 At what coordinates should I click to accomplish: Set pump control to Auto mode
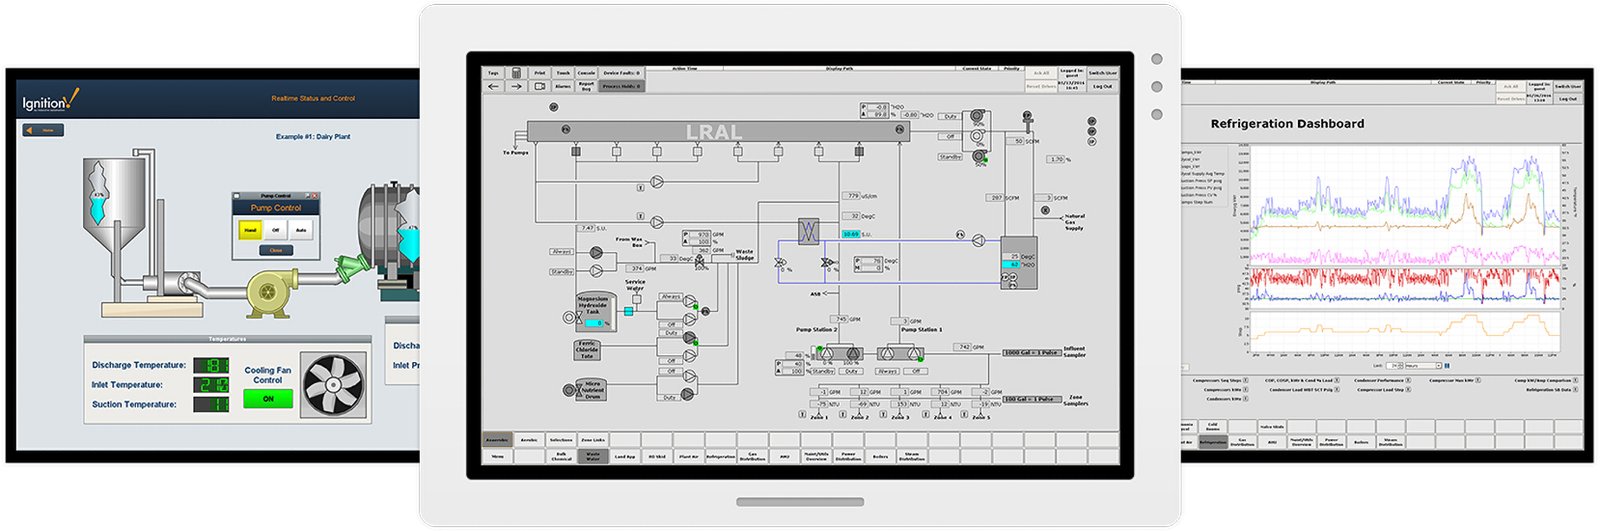pyautogui.click(x=301, y=230)
